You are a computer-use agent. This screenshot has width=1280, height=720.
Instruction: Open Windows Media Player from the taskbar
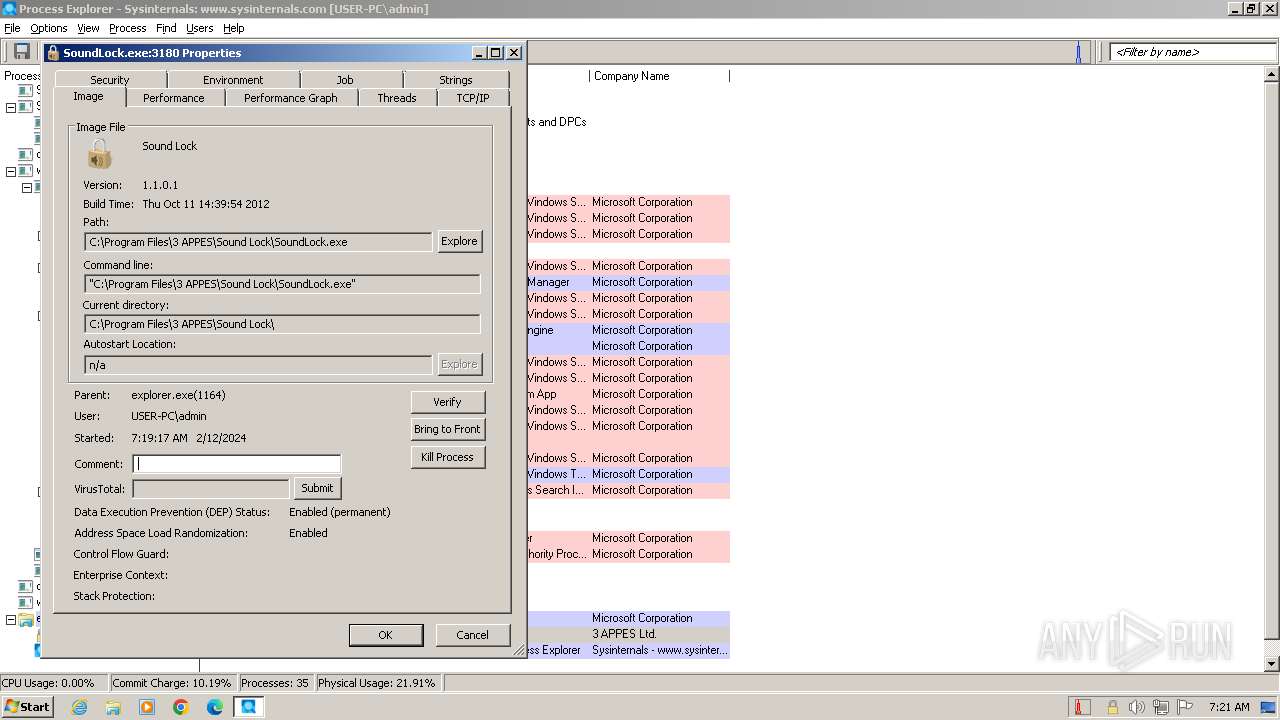(147, 707)
